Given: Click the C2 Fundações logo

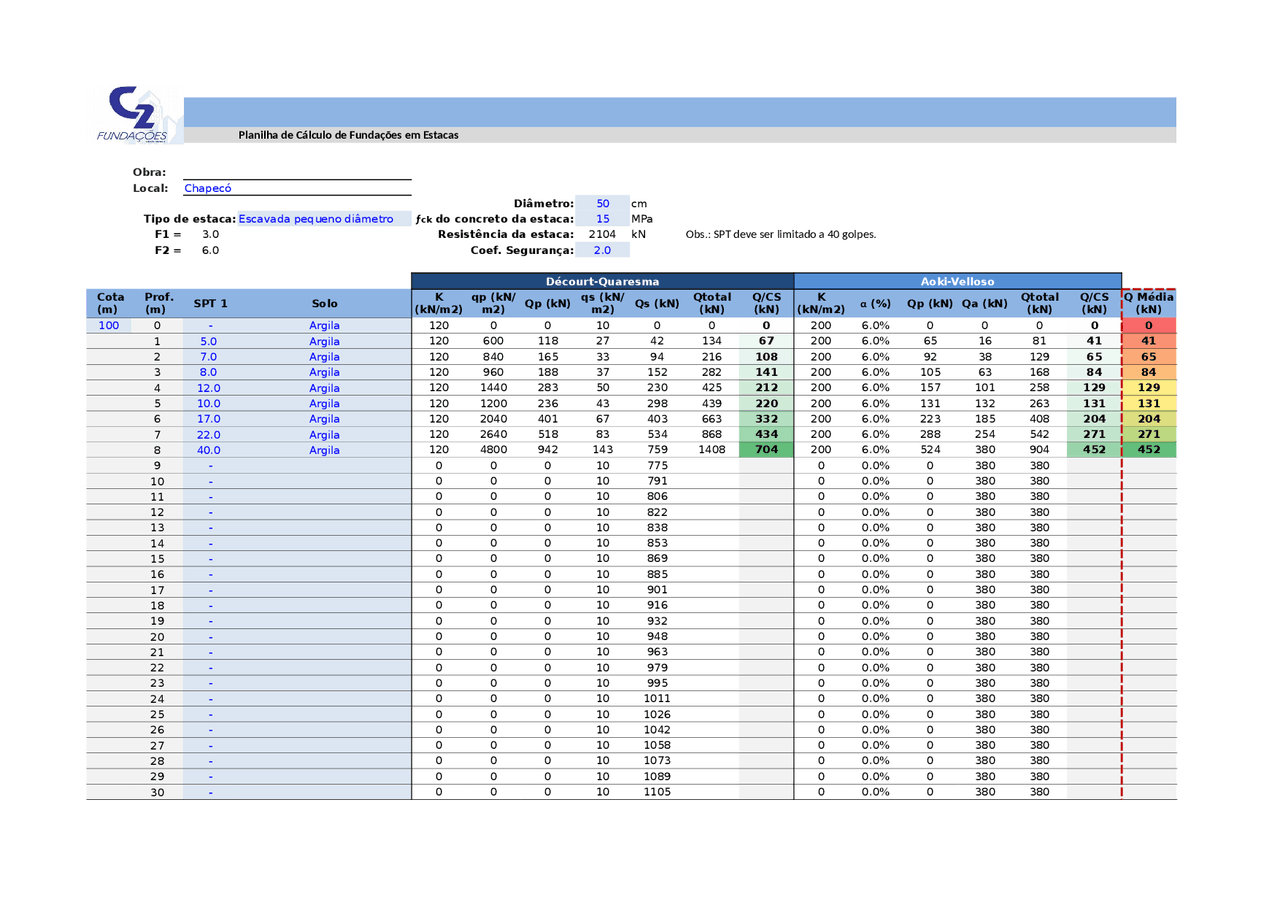Looking at the screenshot, I should pos(138,116).
